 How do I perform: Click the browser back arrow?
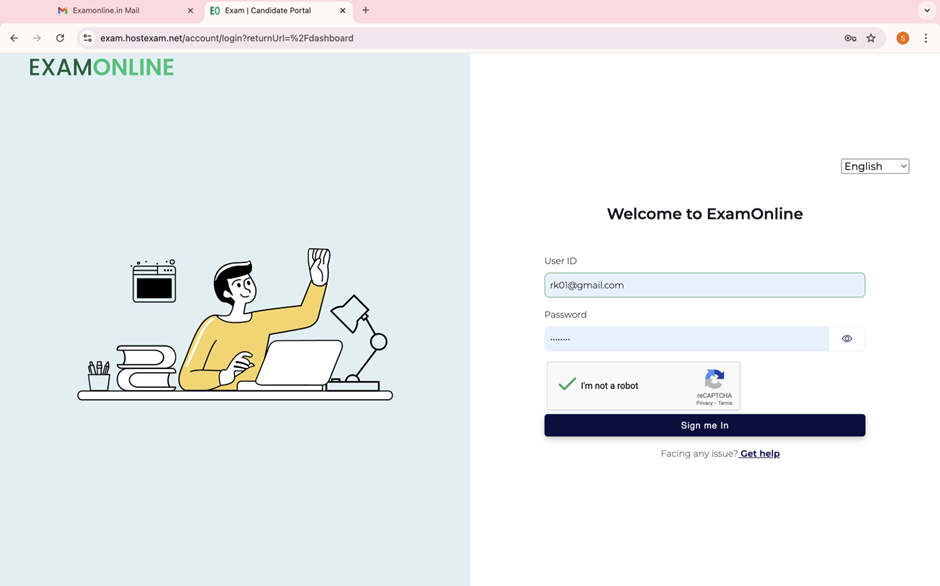coord(14,38)
